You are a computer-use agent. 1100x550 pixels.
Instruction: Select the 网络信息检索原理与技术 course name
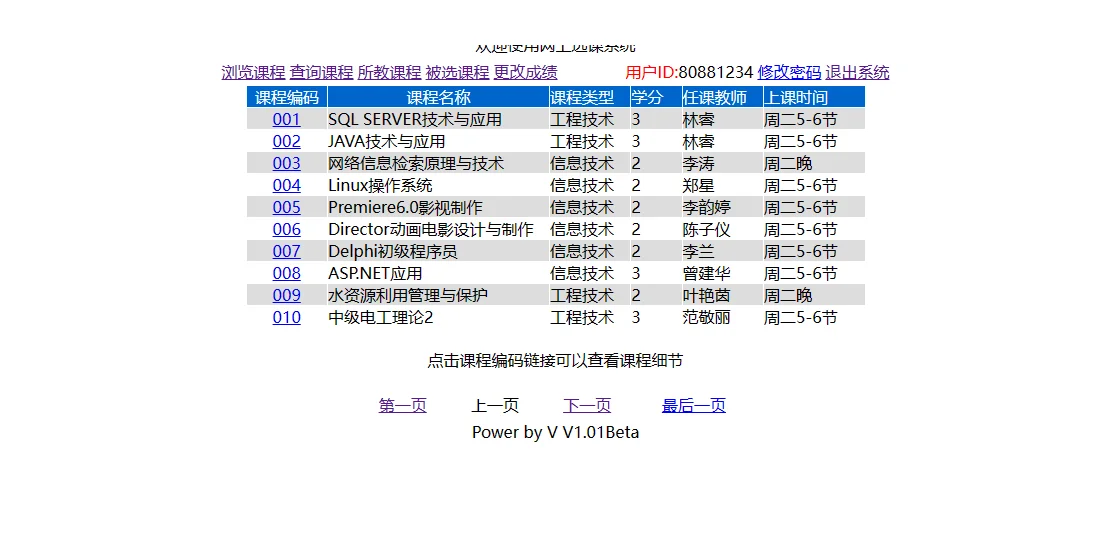pos(416,163)
